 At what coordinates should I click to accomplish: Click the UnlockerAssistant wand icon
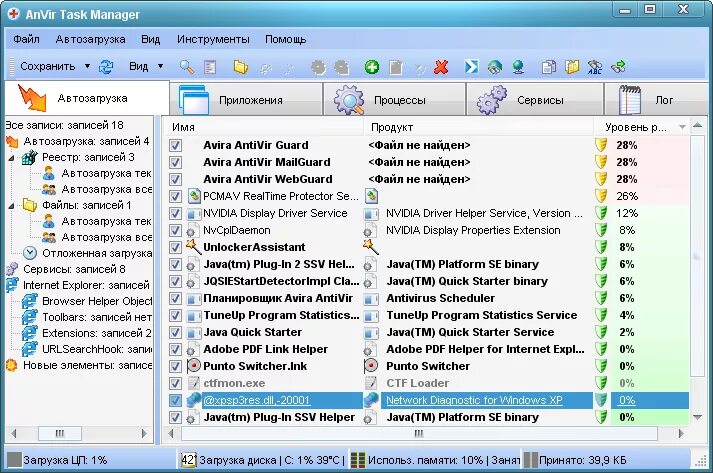[x=193, y=247]
